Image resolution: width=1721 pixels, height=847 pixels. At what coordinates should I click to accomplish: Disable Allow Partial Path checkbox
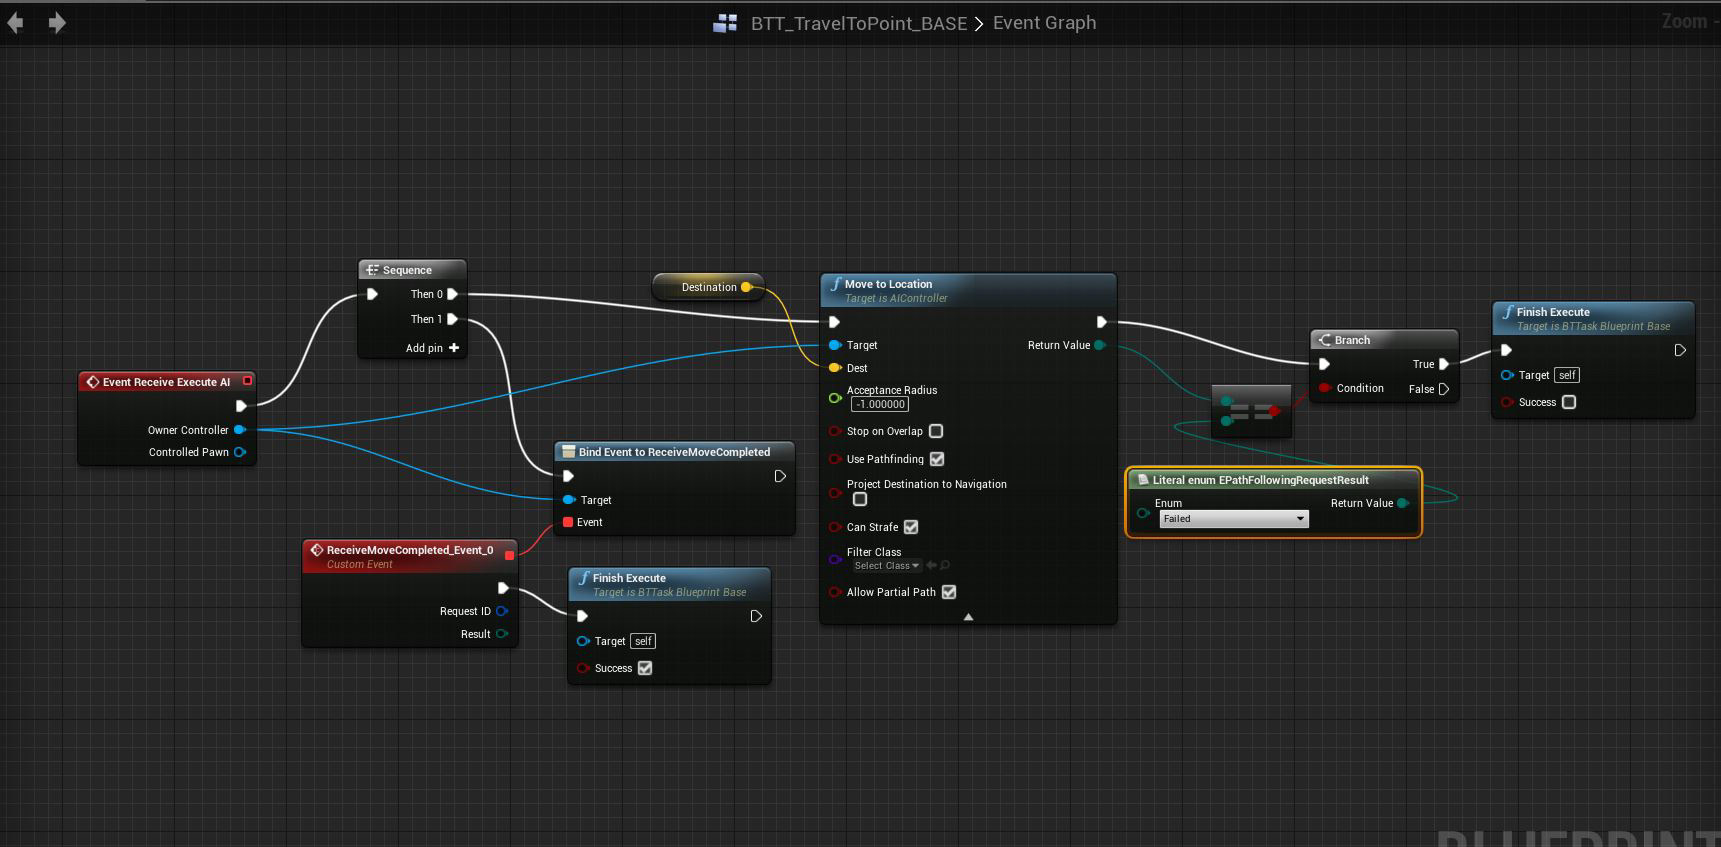pos(949,592)
